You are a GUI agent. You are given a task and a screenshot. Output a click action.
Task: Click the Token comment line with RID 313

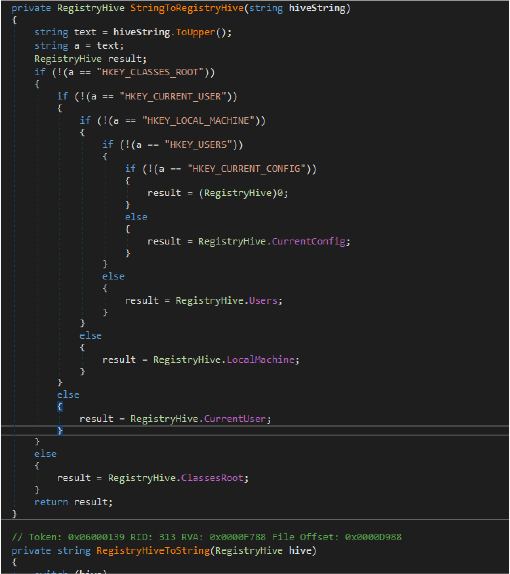coord(206,537)
